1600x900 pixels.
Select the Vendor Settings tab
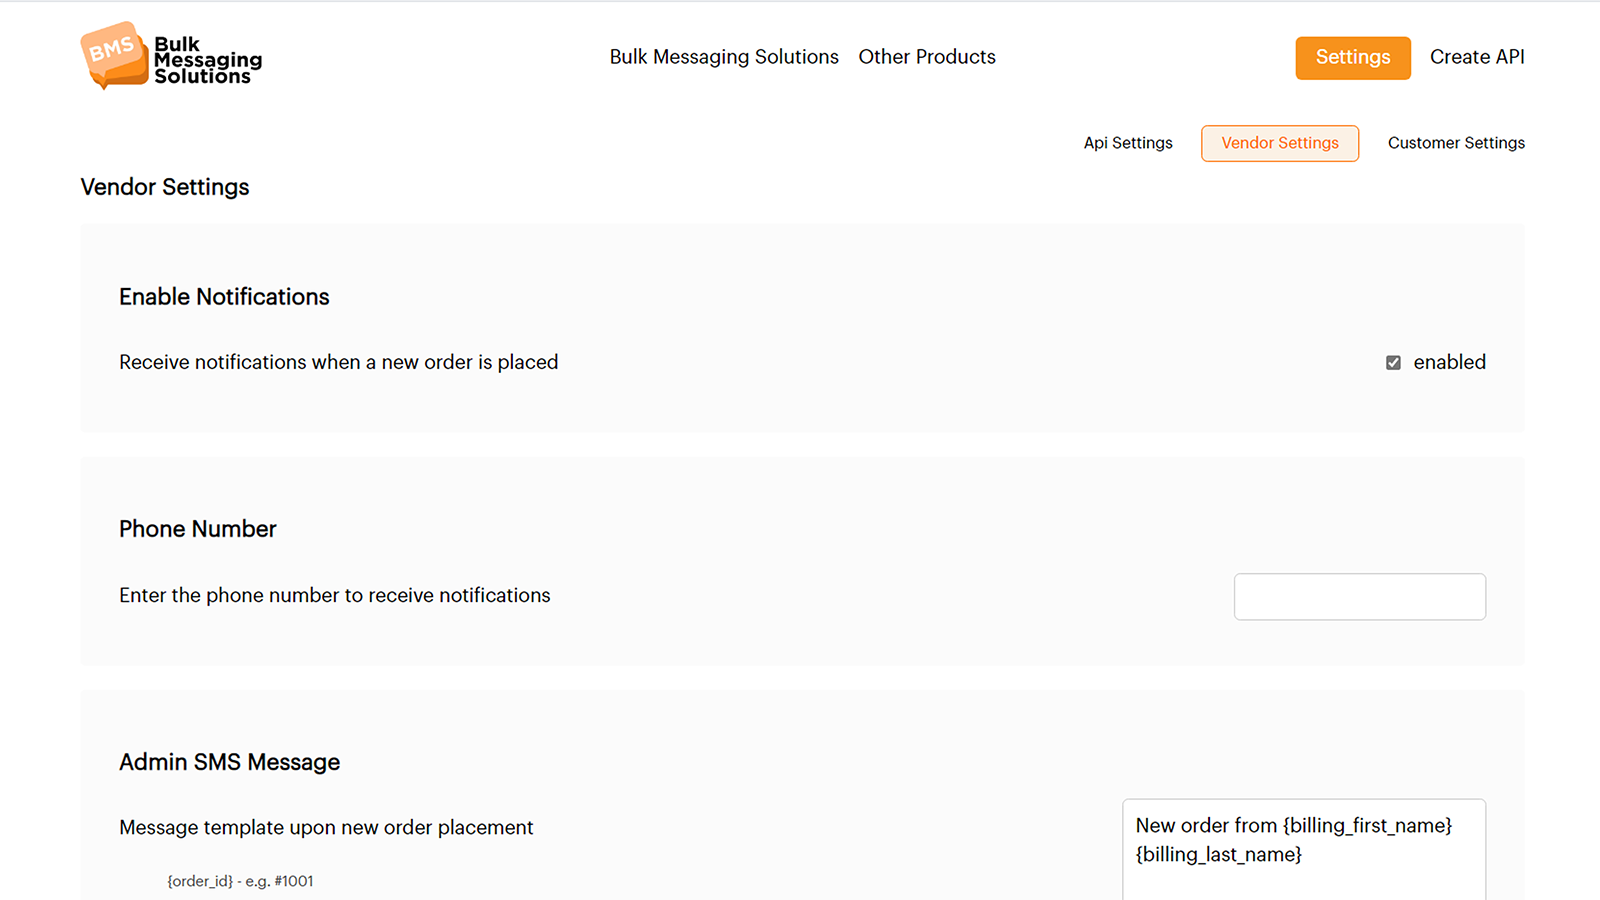point(1280,143)
